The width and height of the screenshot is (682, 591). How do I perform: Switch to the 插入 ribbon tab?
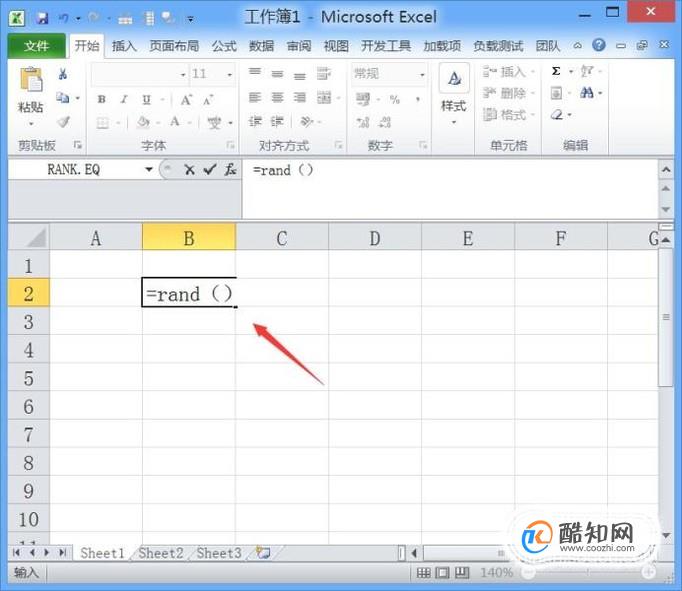point(124,46)
